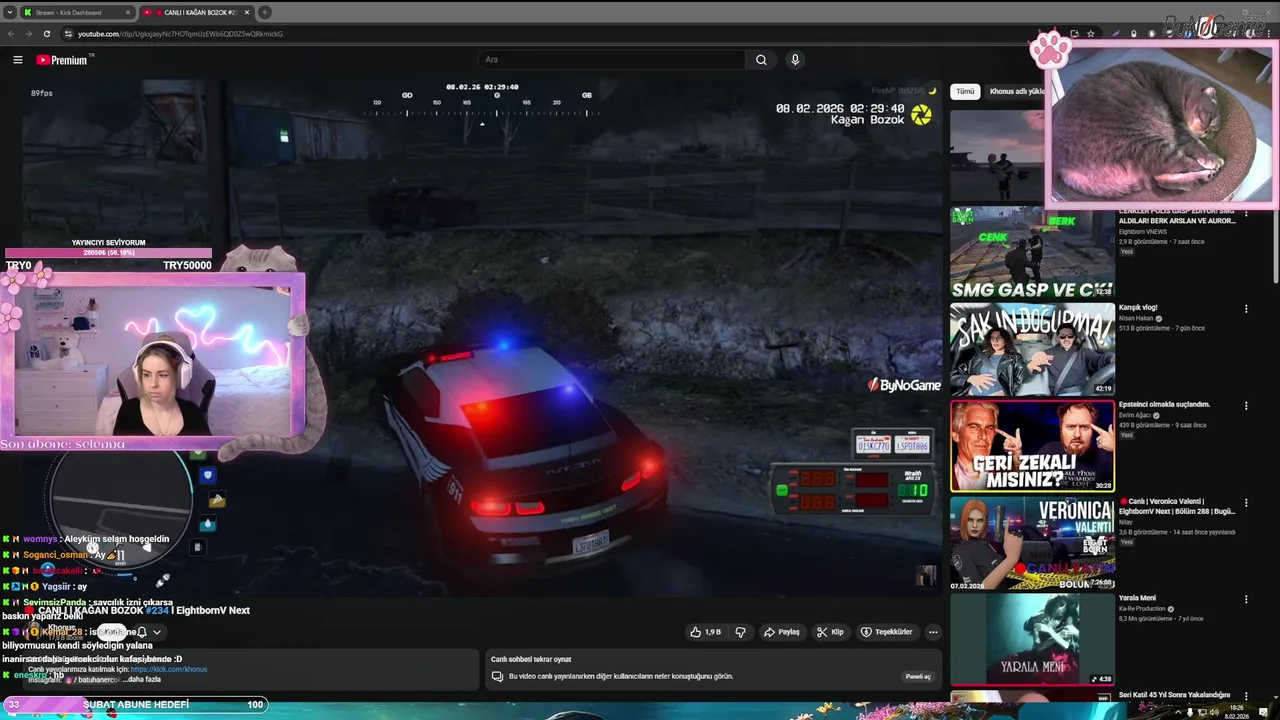Open options menu for 'Yarala Meni' video
1280x720 pixels.
coord(1246,599)
